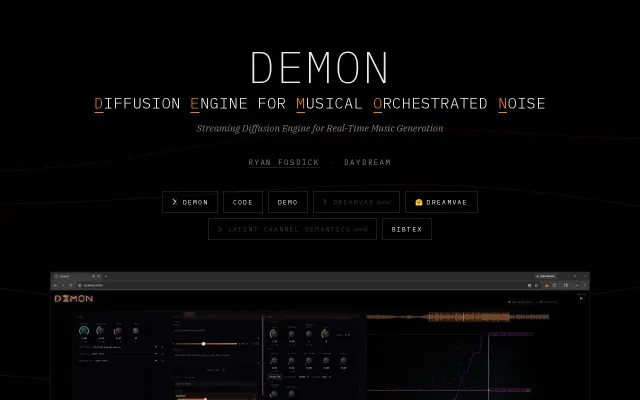The image size is (640, 400).
Task: Select the DEMON browser tab in preview
Action: click(78, 276)
